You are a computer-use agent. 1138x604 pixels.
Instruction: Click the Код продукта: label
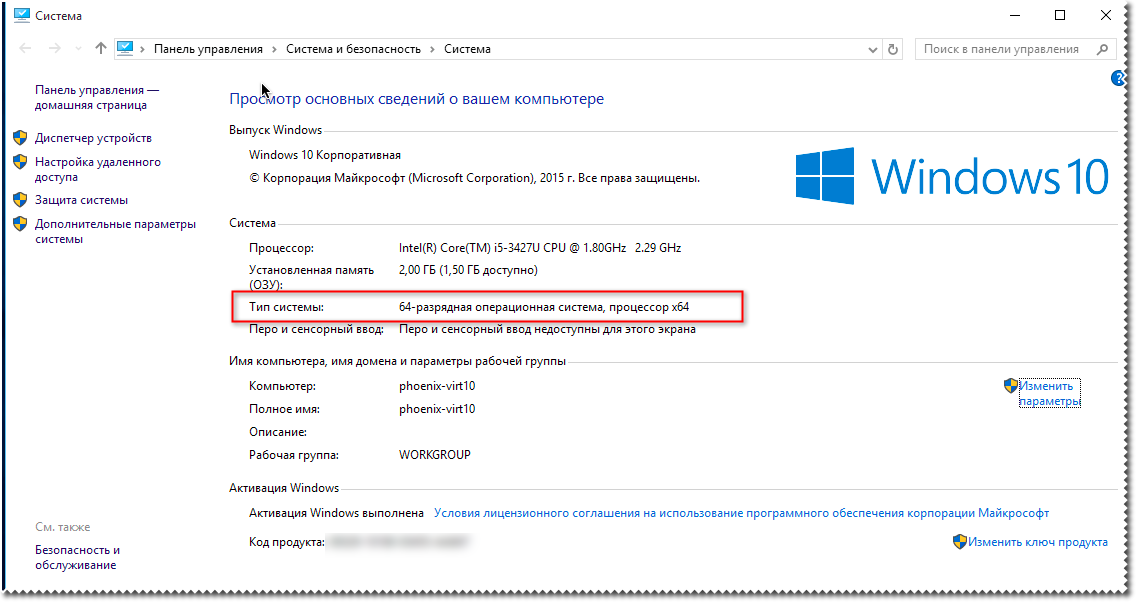[287, 542]
